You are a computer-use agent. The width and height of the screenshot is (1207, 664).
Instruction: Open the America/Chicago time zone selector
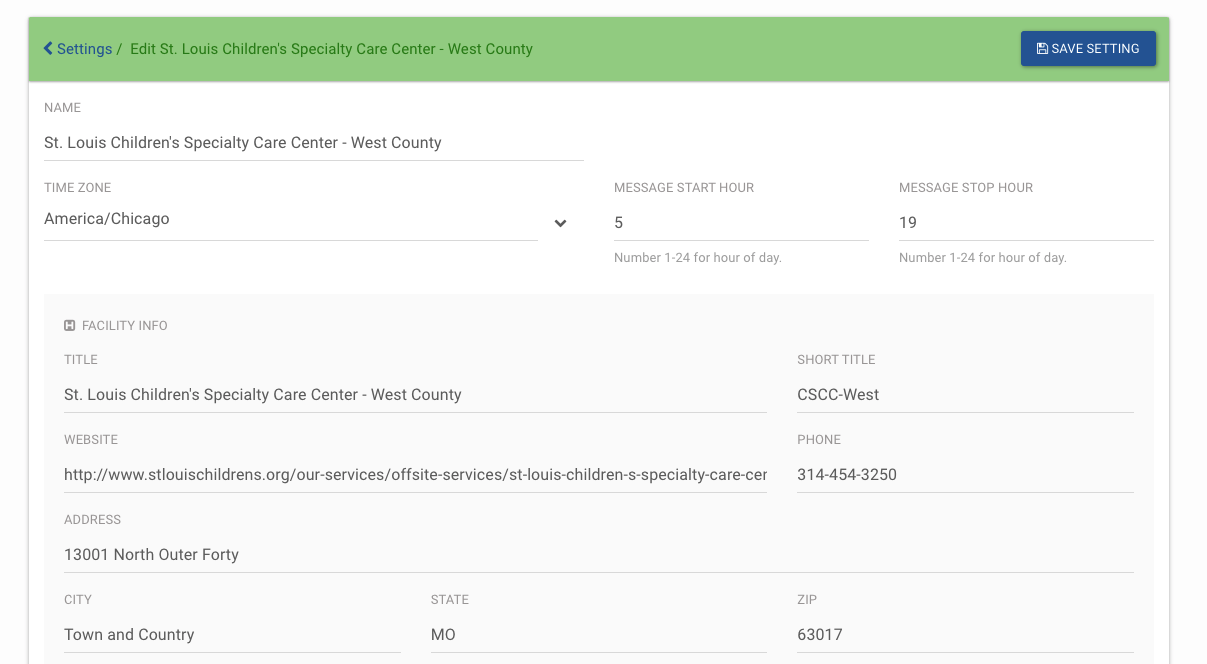point(290,219)
